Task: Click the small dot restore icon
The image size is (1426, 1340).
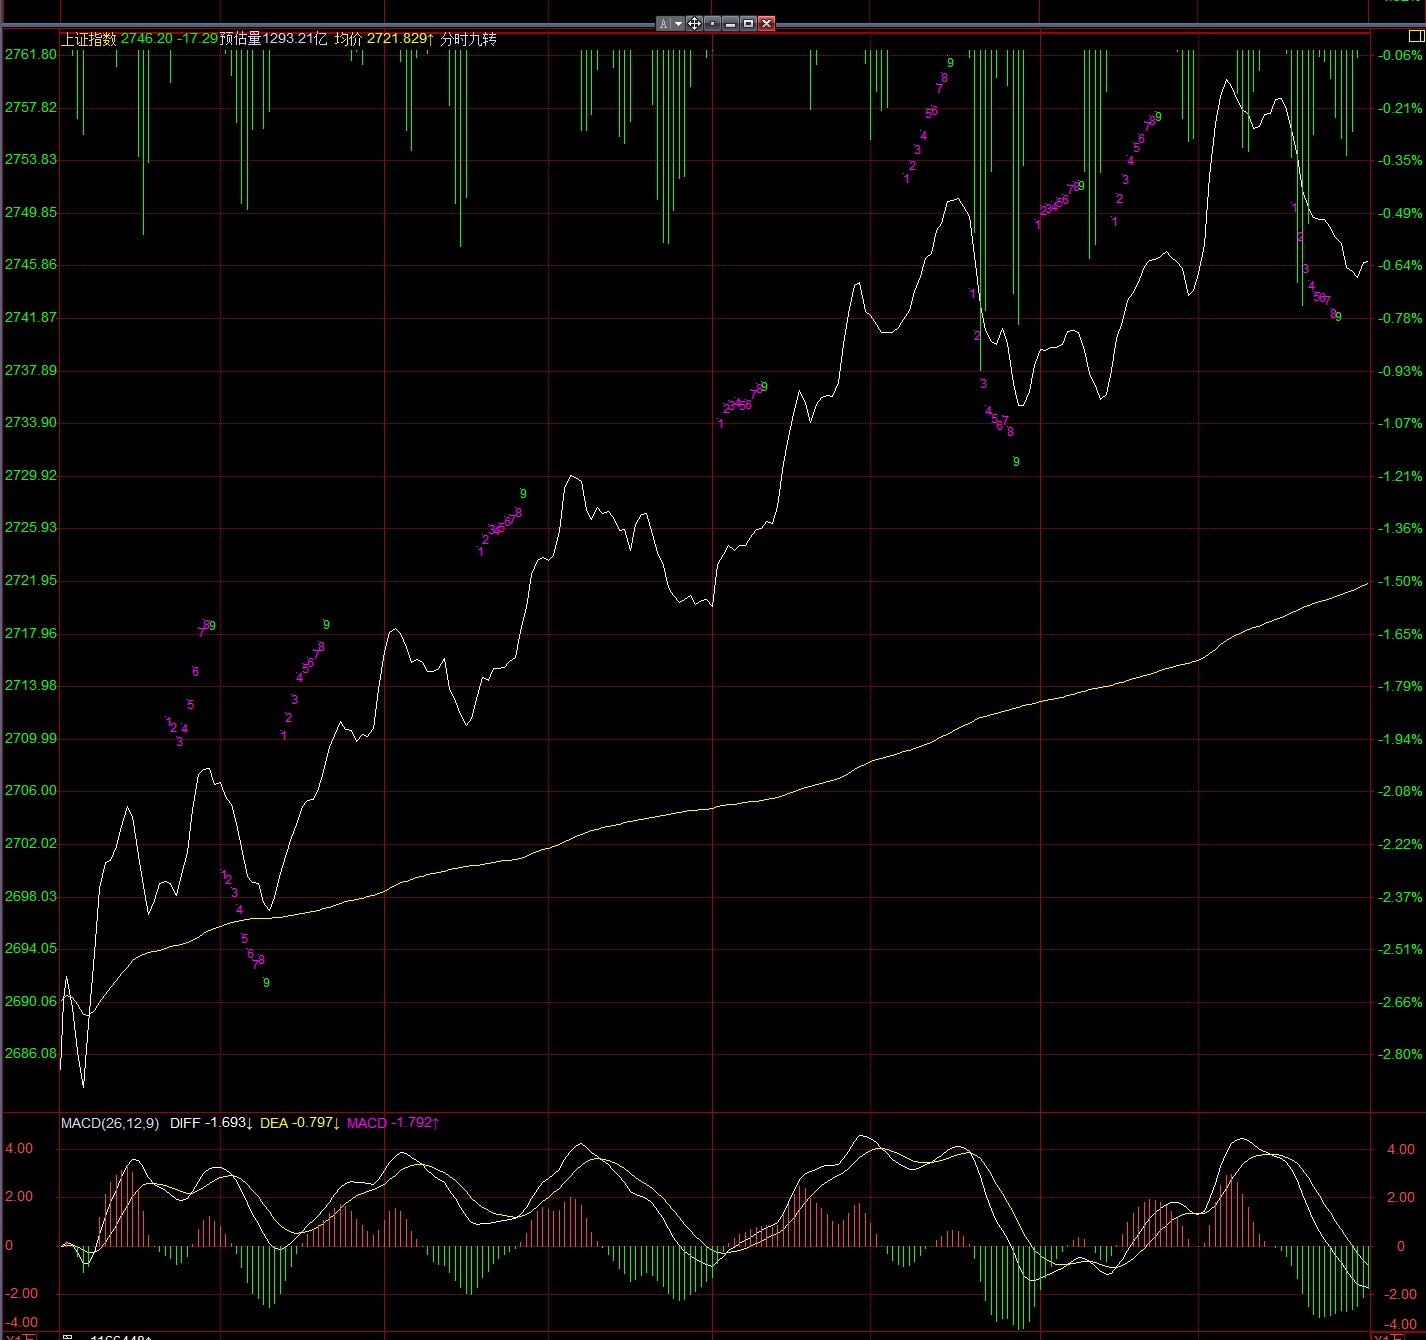Action: pyautogui.click(x=712, y=23)
